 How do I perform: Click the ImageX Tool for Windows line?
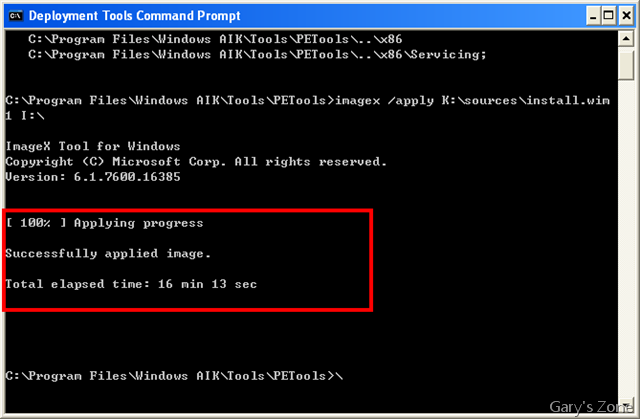coord(93,146)
